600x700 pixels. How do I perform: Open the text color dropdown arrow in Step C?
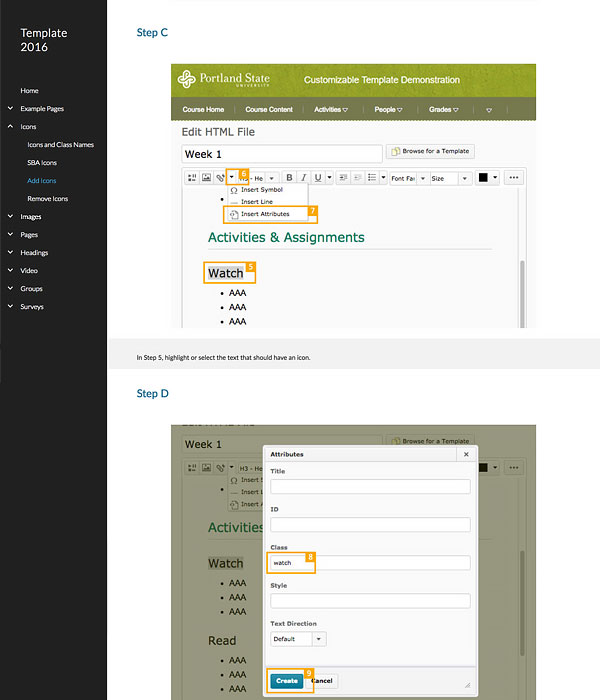[495, 178]
